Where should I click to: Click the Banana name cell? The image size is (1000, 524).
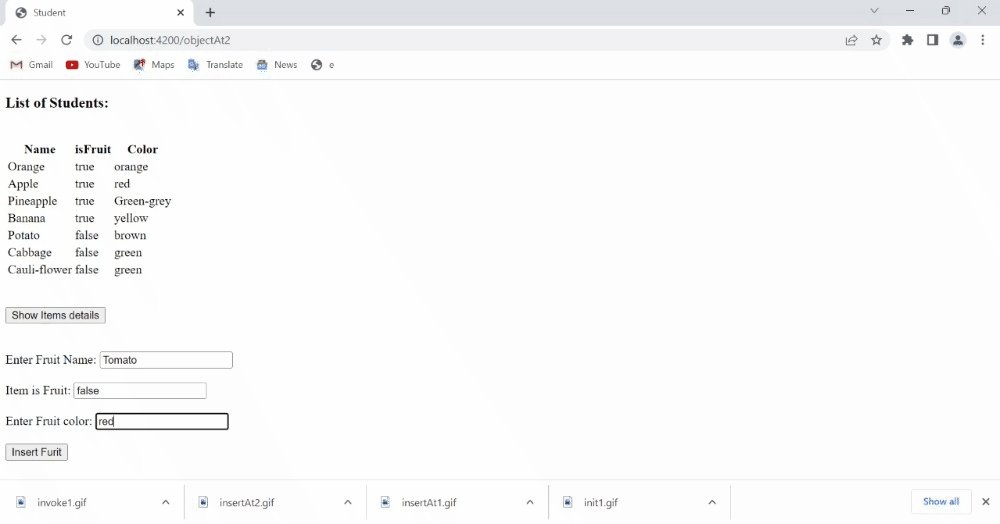click(x=26, y=218)
